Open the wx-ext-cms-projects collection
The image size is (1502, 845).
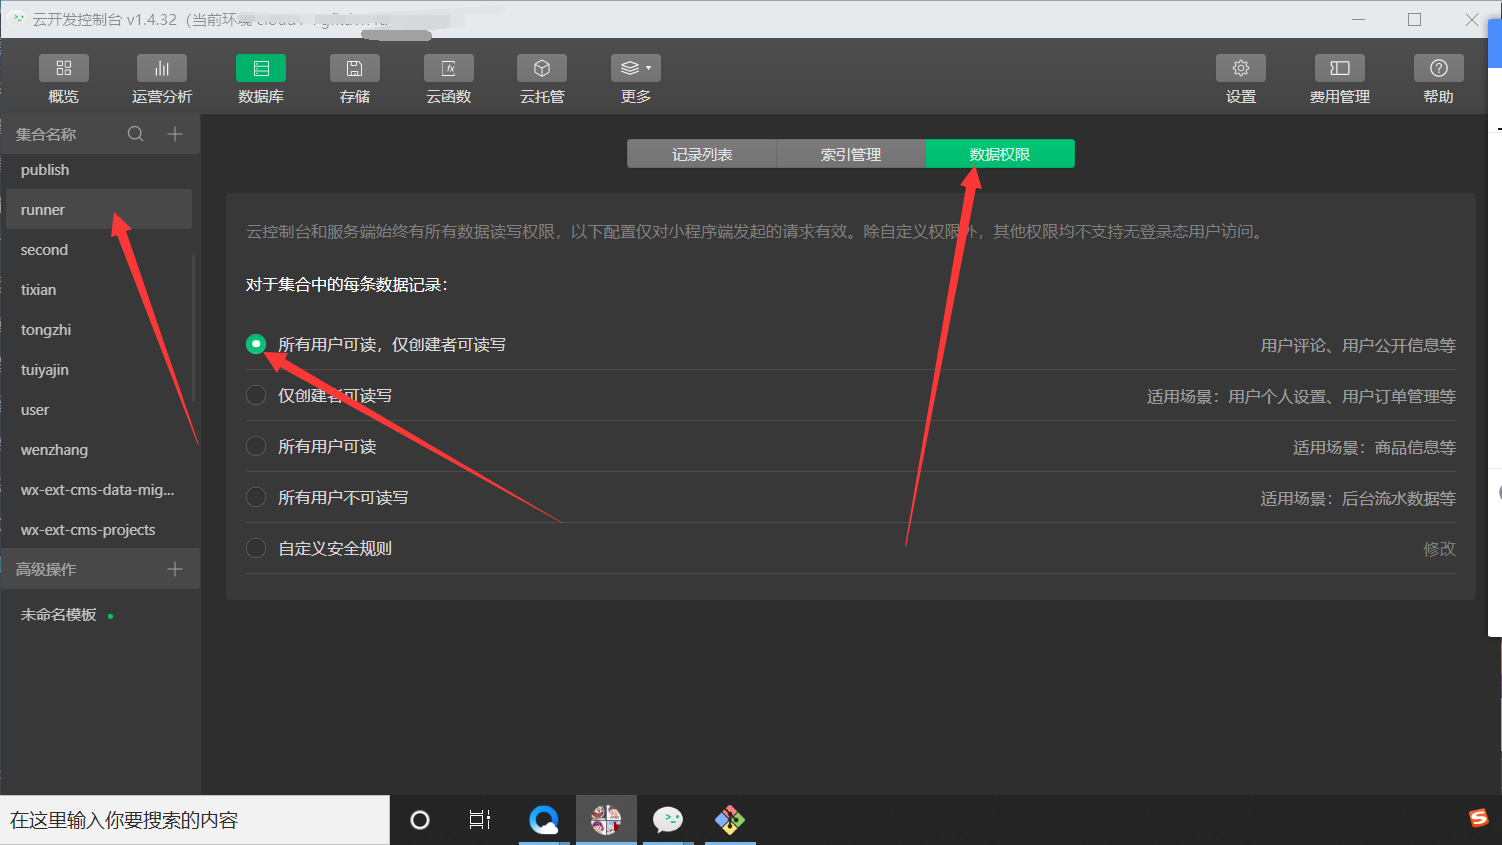(x=99, y=530)
